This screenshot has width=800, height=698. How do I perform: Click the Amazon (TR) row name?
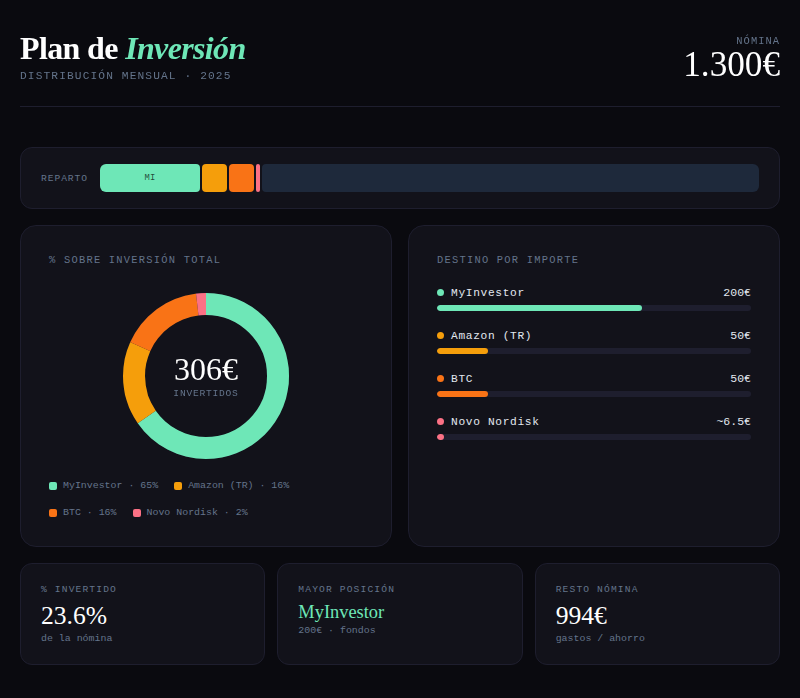(x=491, y=336)
